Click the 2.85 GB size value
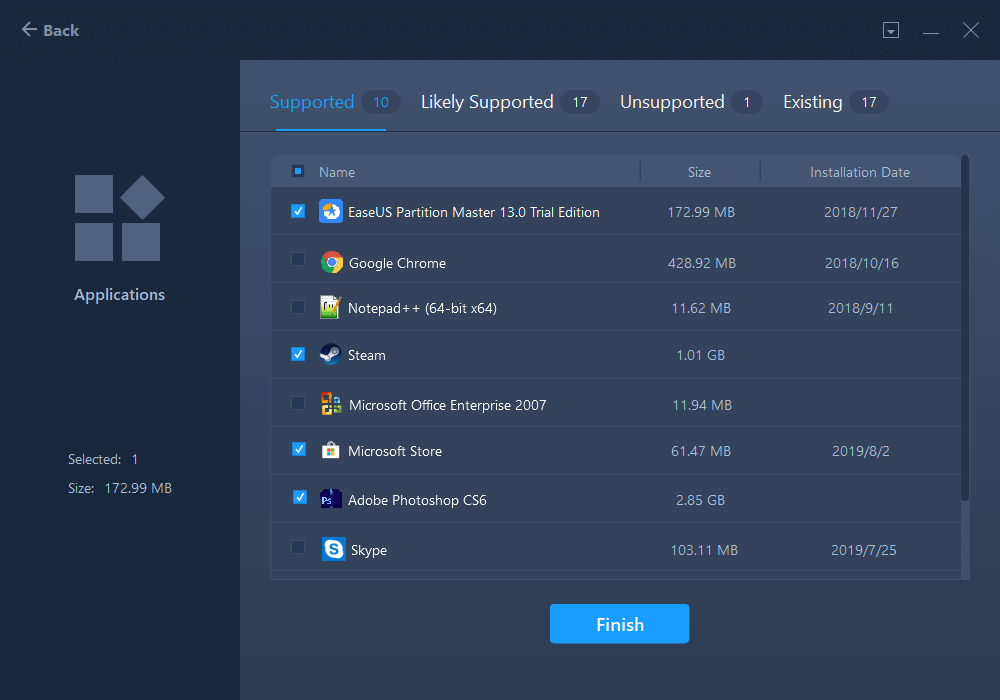 (x=700, y=500)
